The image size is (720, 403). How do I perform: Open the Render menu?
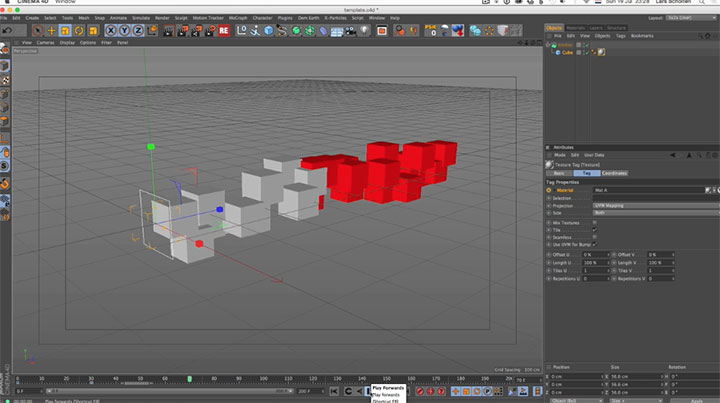[162, 18]
